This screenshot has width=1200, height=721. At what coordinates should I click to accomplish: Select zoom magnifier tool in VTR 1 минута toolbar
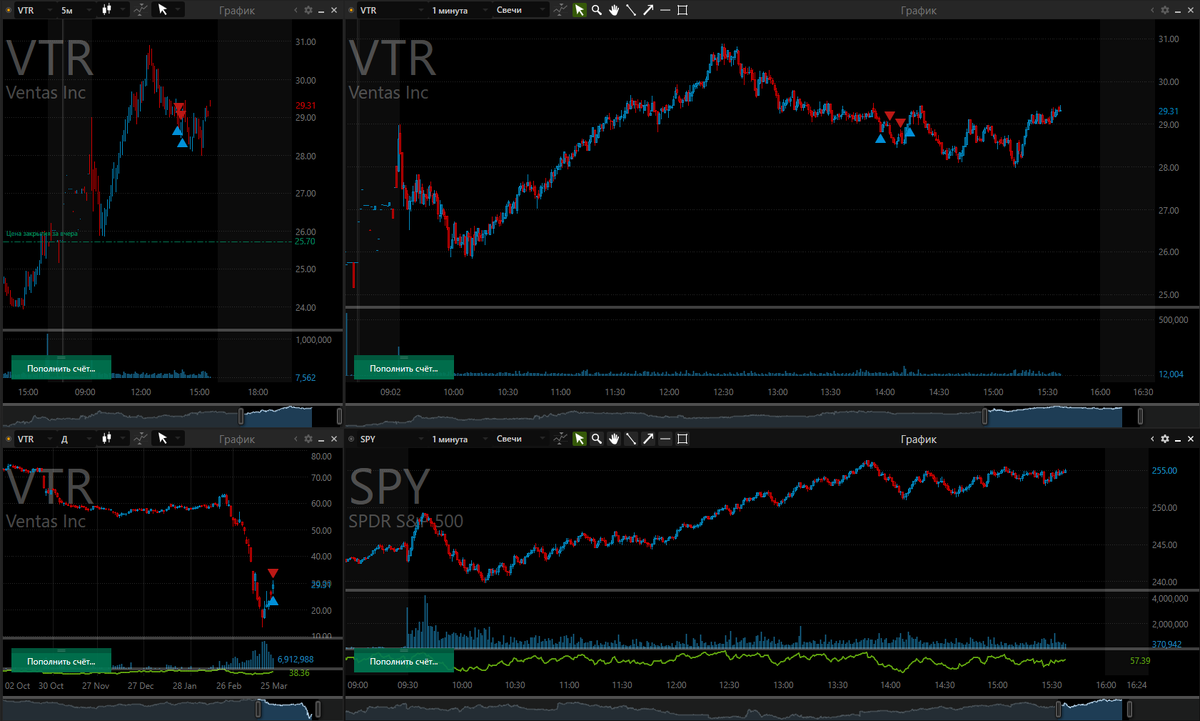[596, 10]
